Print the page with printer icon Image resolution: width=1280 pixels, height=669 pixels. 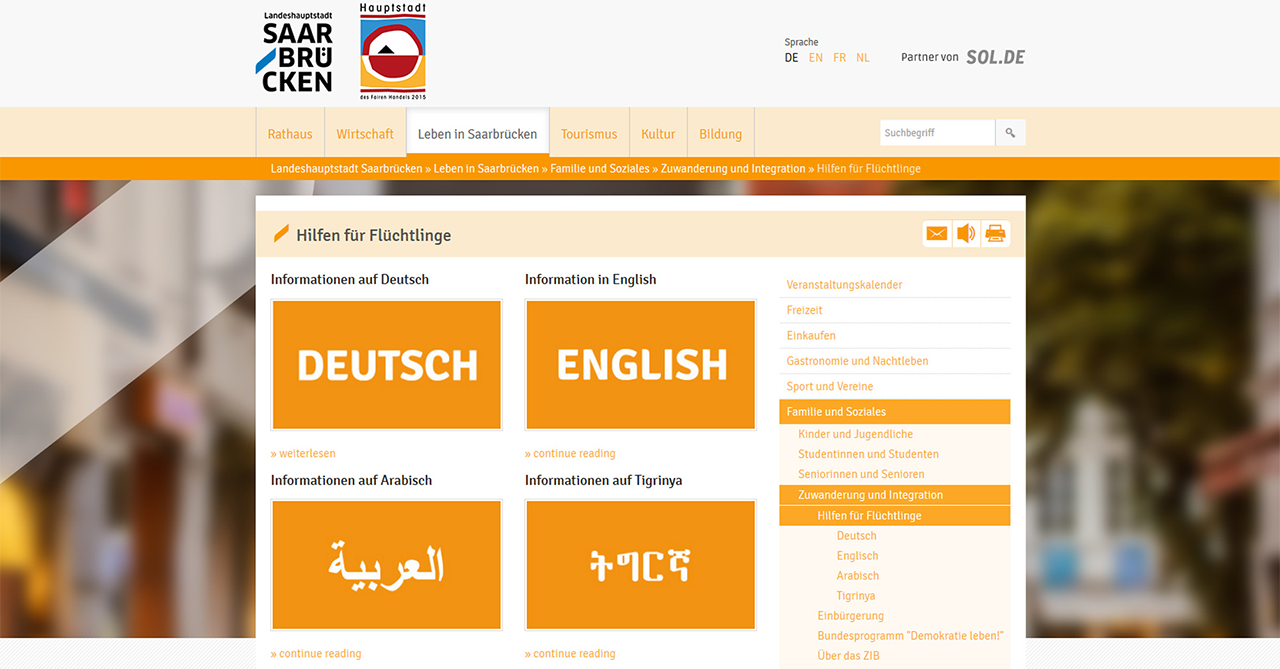coord(995,234)
